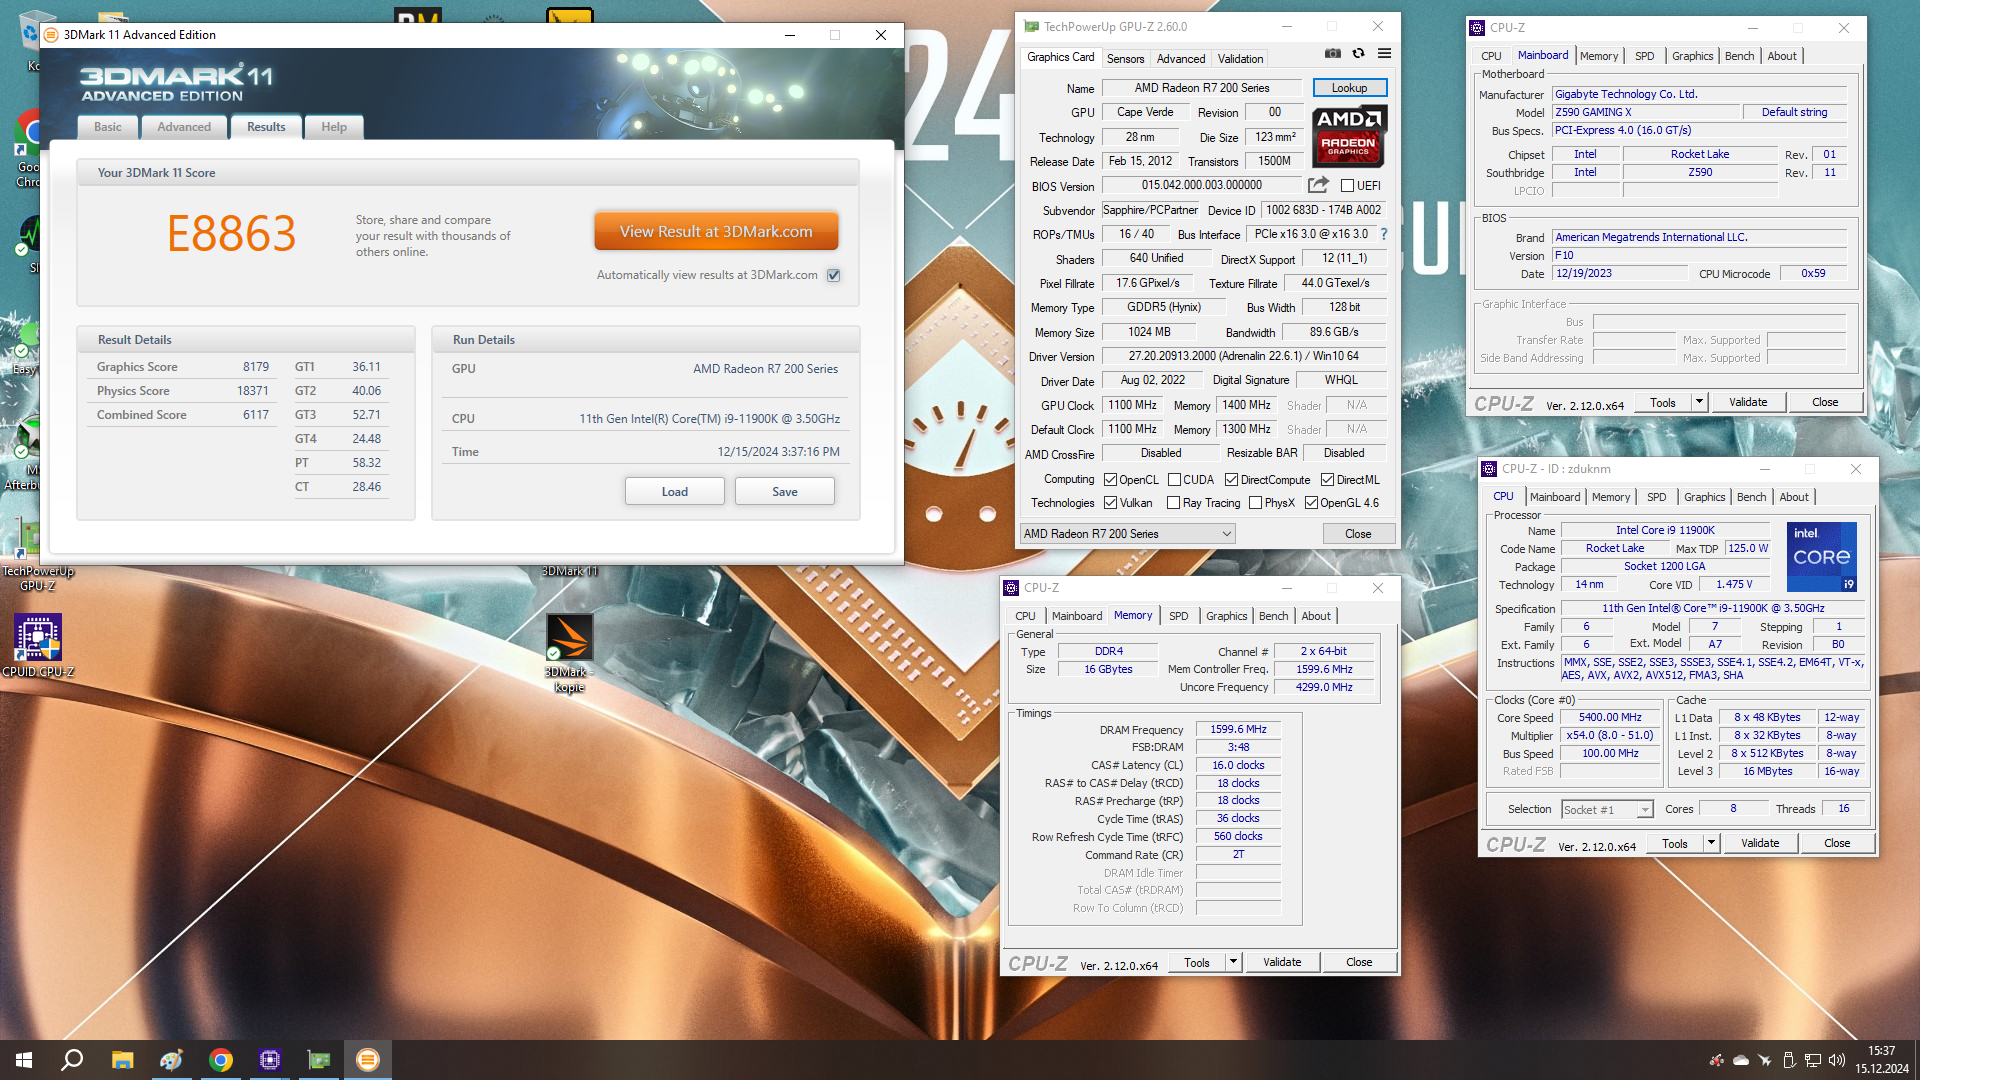This screenshot has width=2000, height=1080.
Task: Open Google Chrome desktop shortcut
Action: click(29, 148)
